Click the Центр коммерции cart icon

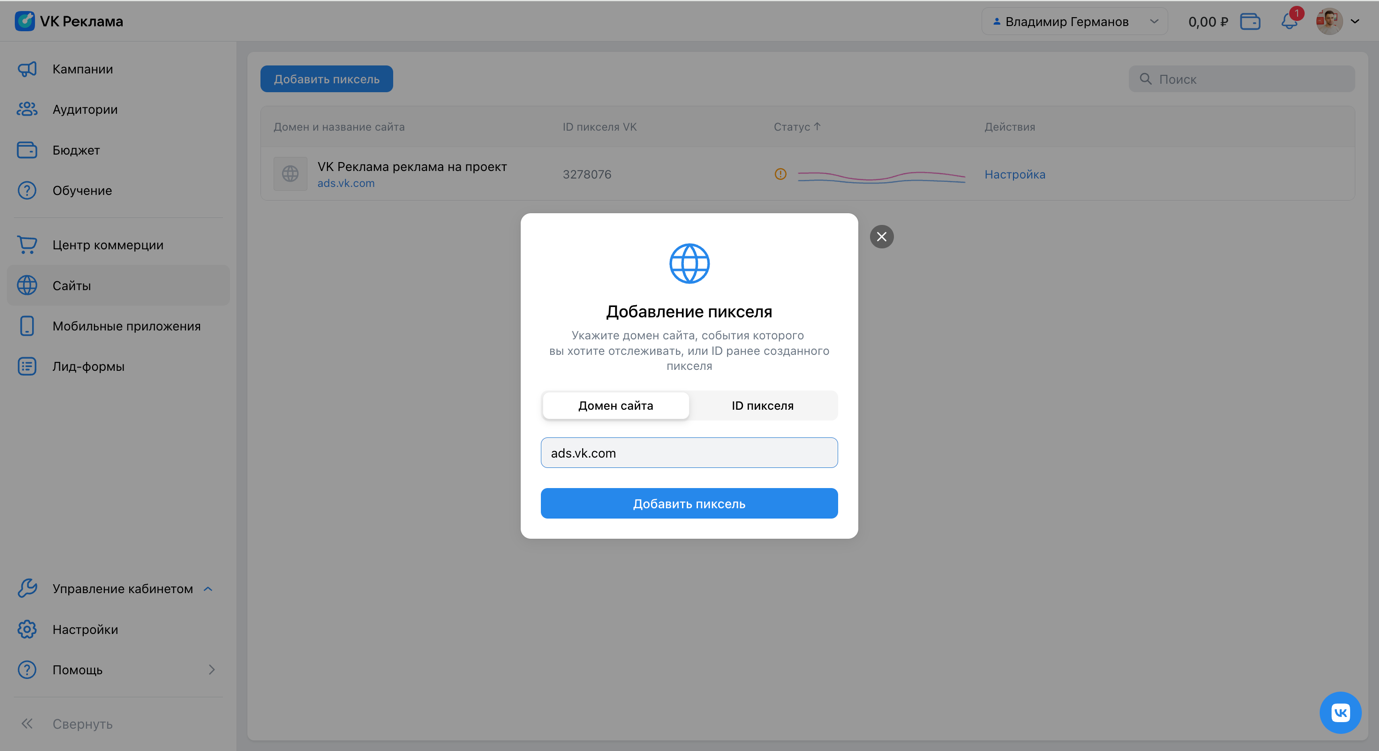click(27, 245)
